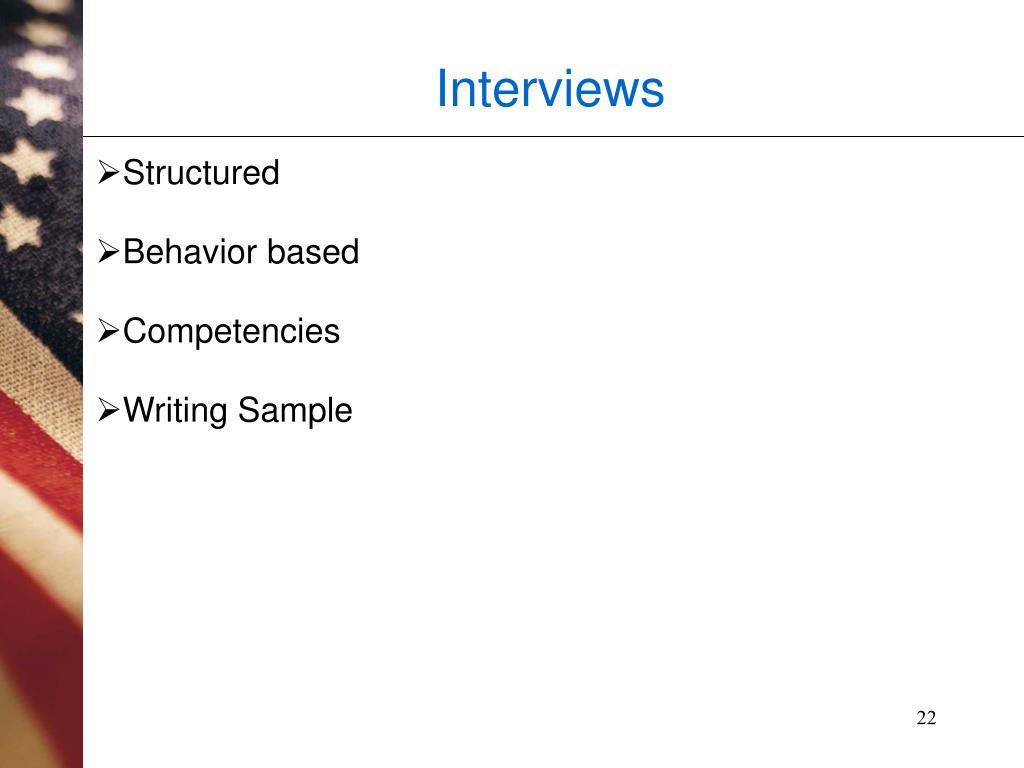Click the word "Sample" in last bullet
Viewport: 1024px width, 768px height.
point(295,411)
